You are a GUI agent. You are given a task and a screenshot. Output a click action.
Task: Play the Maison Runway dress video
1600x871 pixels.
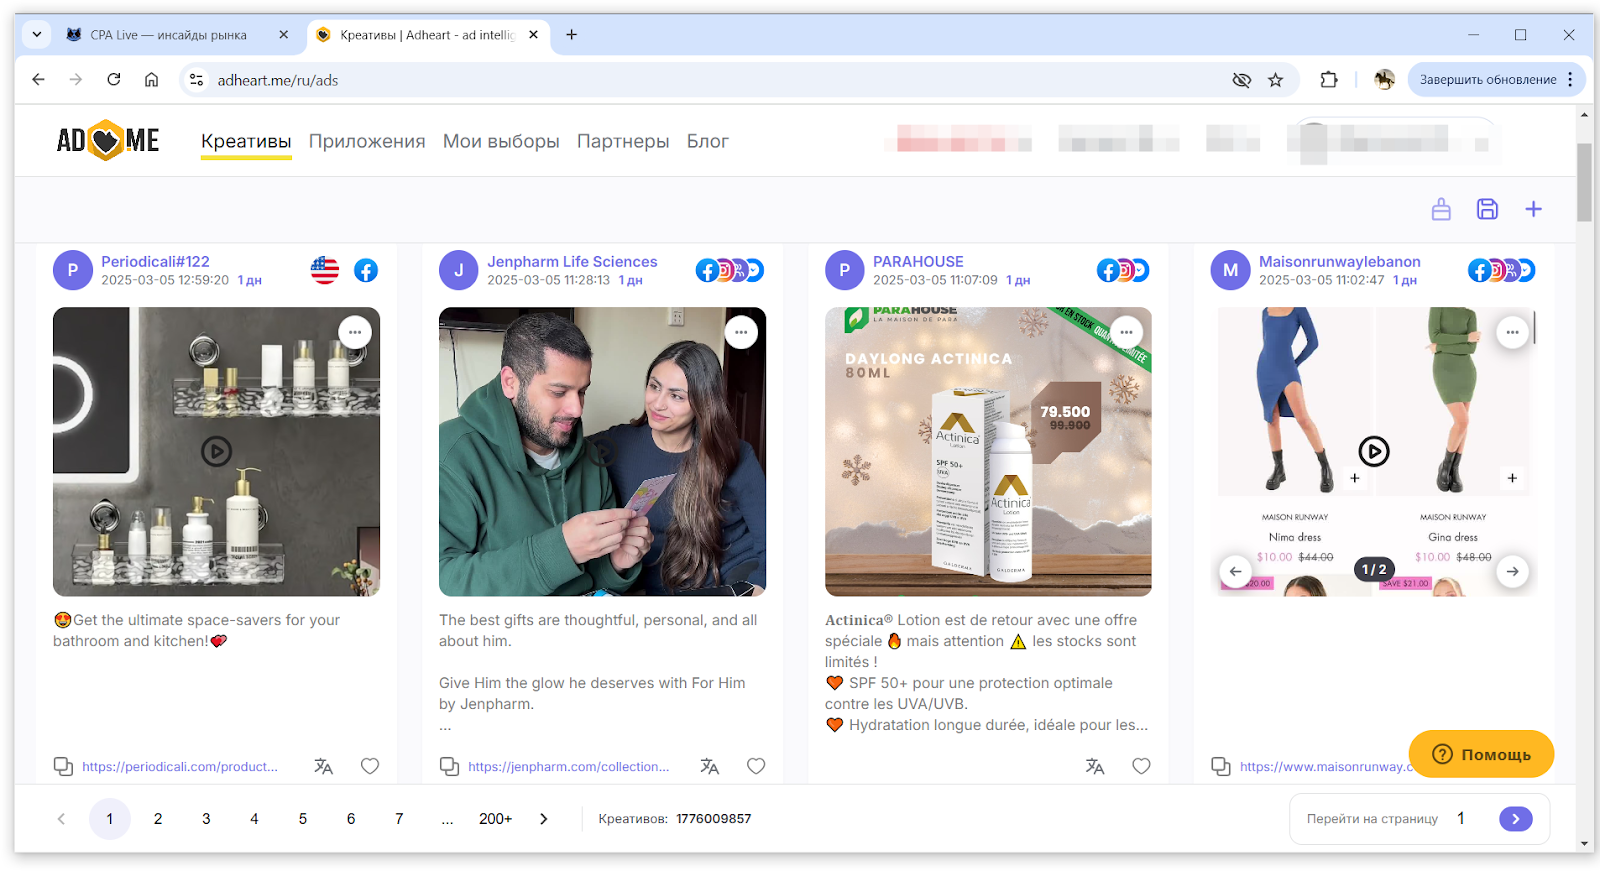click(1374, 451)
